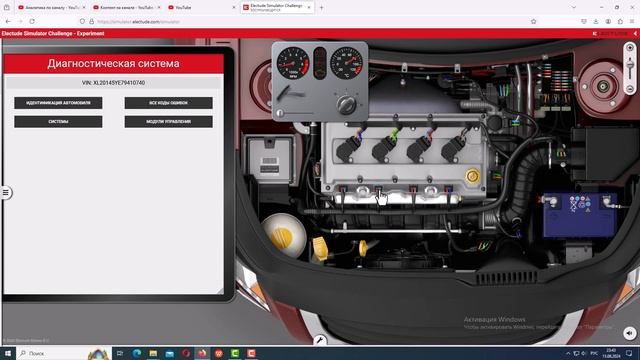
Task: Click the second fuel injector connector
Action: click(379, 190)
